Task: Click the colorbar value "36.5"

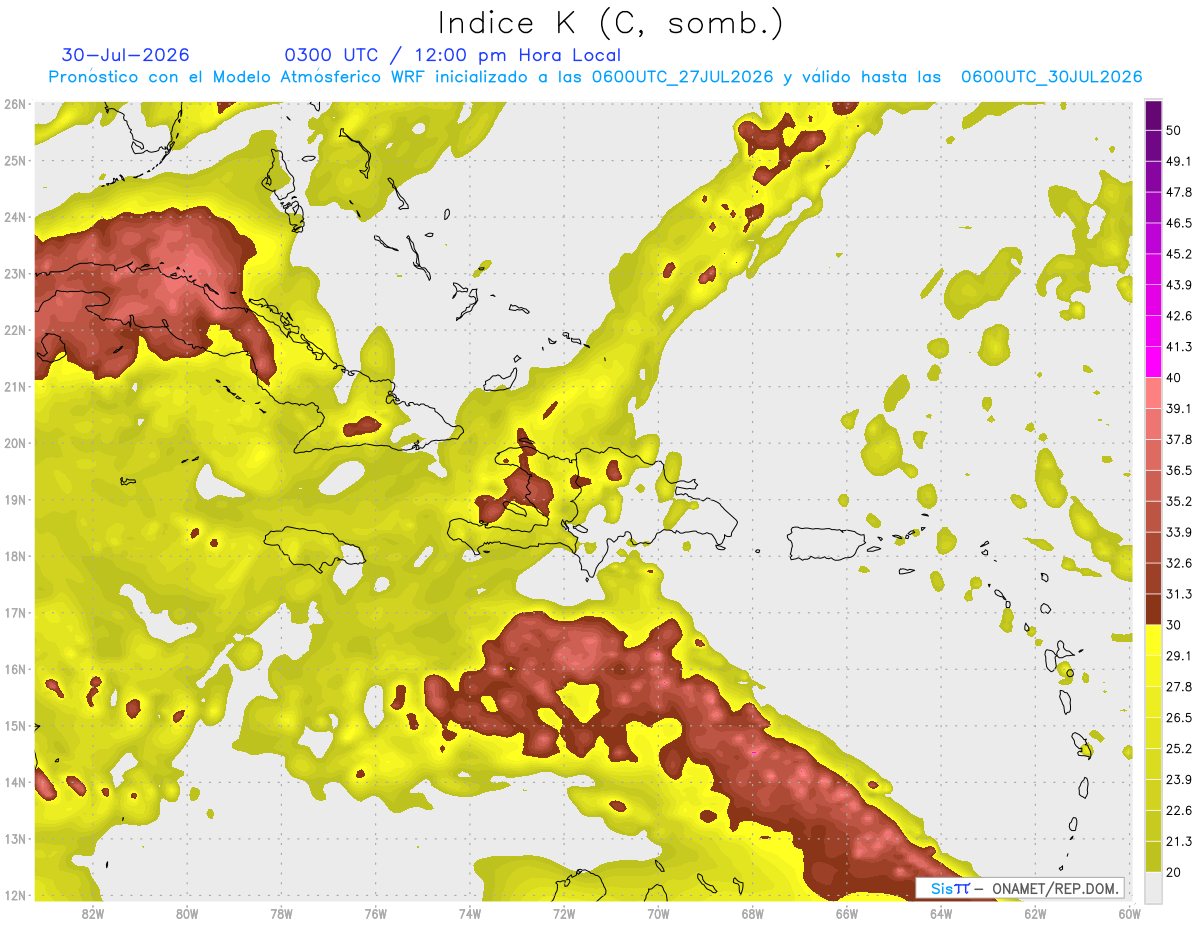Action: click(1179, 471)
